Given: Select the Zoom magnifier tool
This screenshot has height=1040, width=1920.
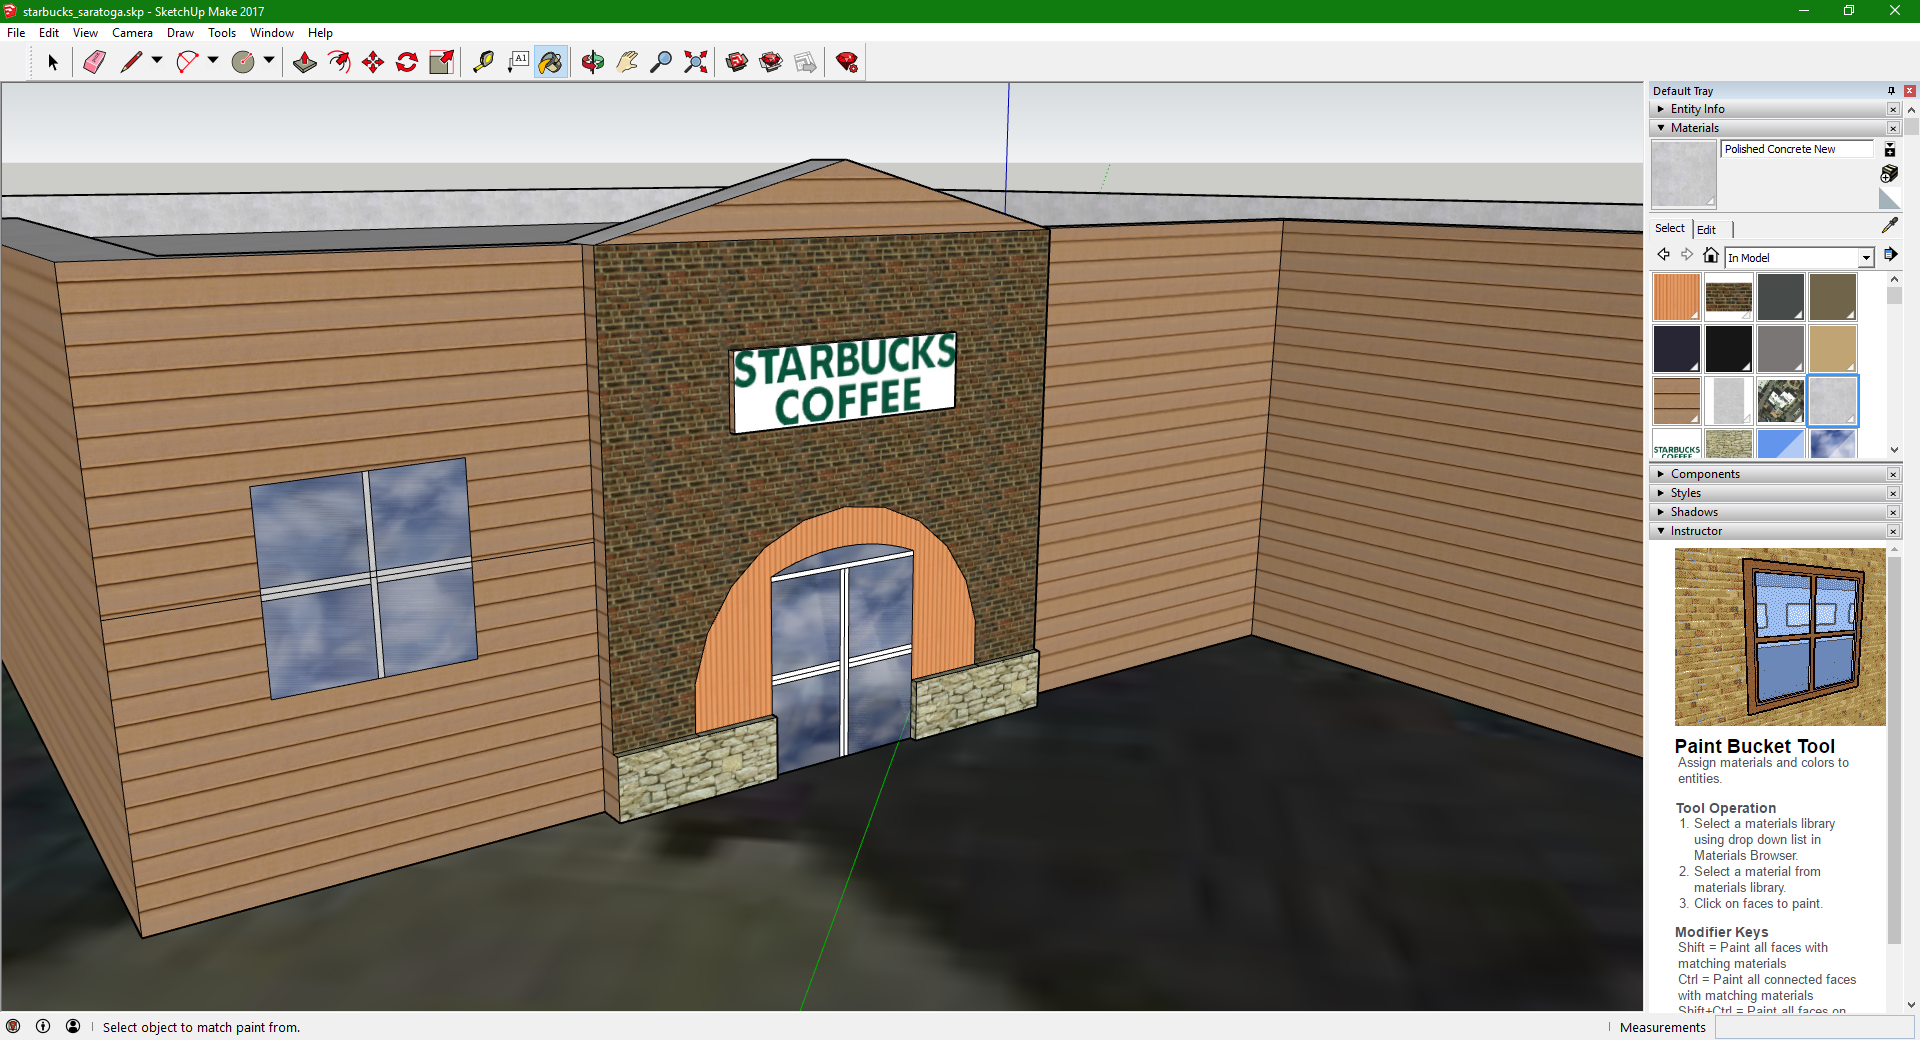Looking at the screenshot, I should coord(661,62).
